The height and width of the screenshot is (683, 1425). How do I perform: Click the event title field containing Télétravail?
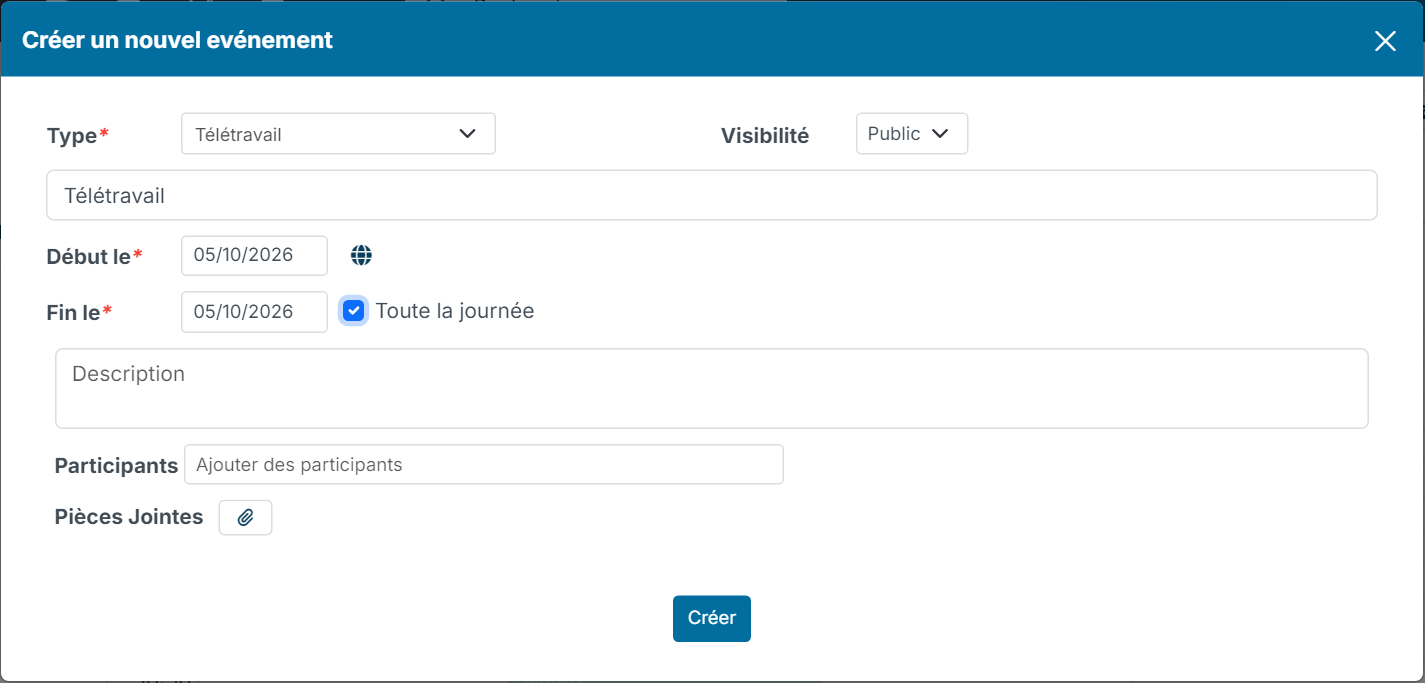click(712, 195)
